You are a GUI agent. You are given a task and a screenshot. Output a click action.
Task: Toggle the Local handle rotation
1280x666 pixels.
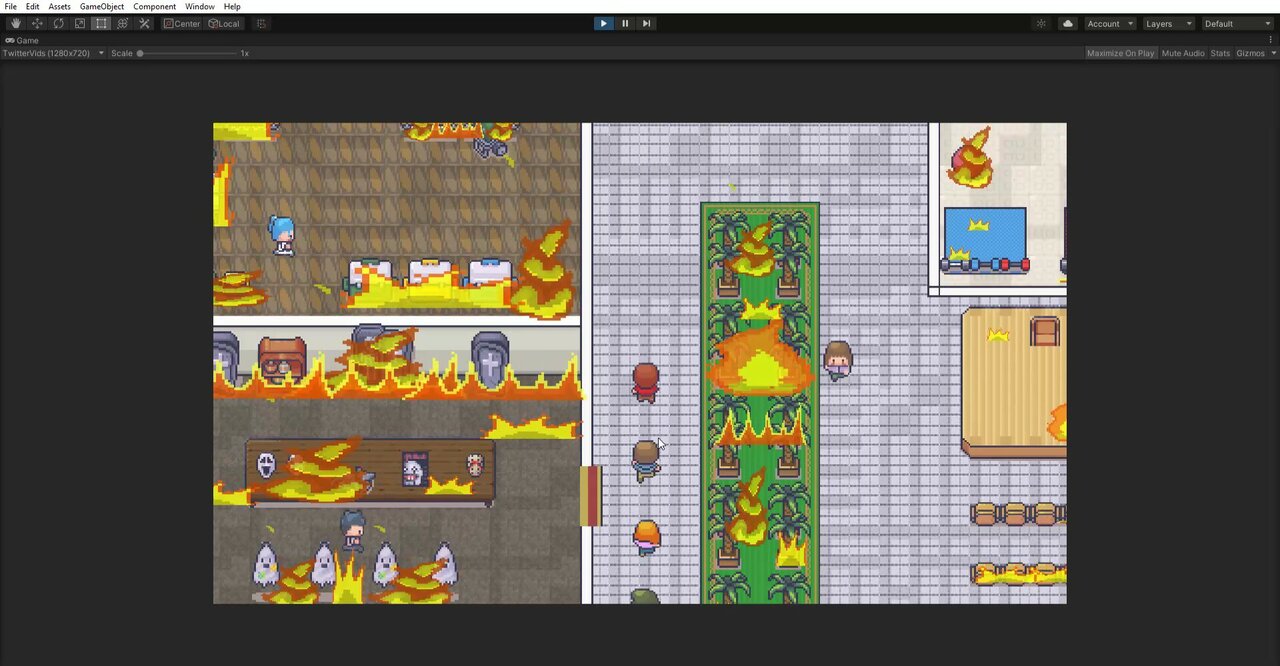click(224, 23)
